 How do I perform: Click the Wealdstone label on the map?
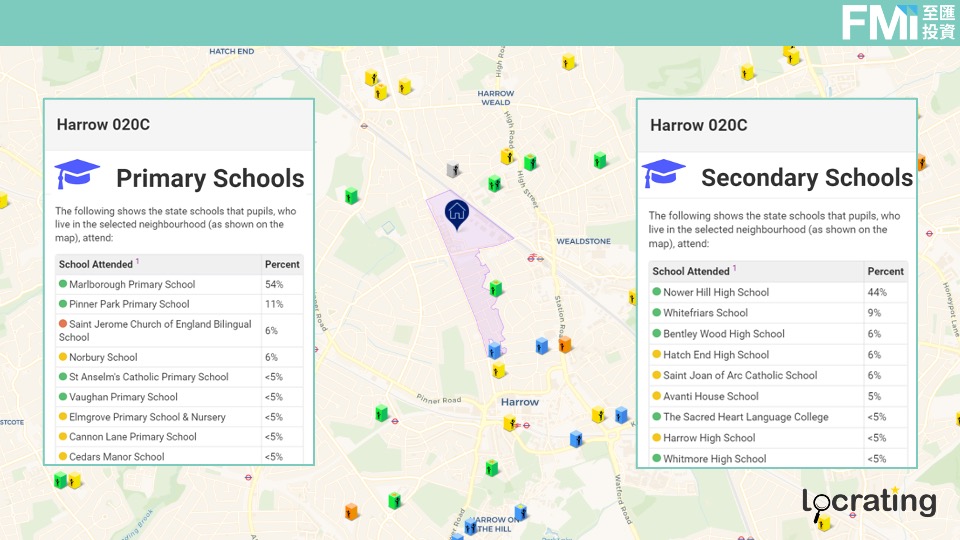(583, 242)
